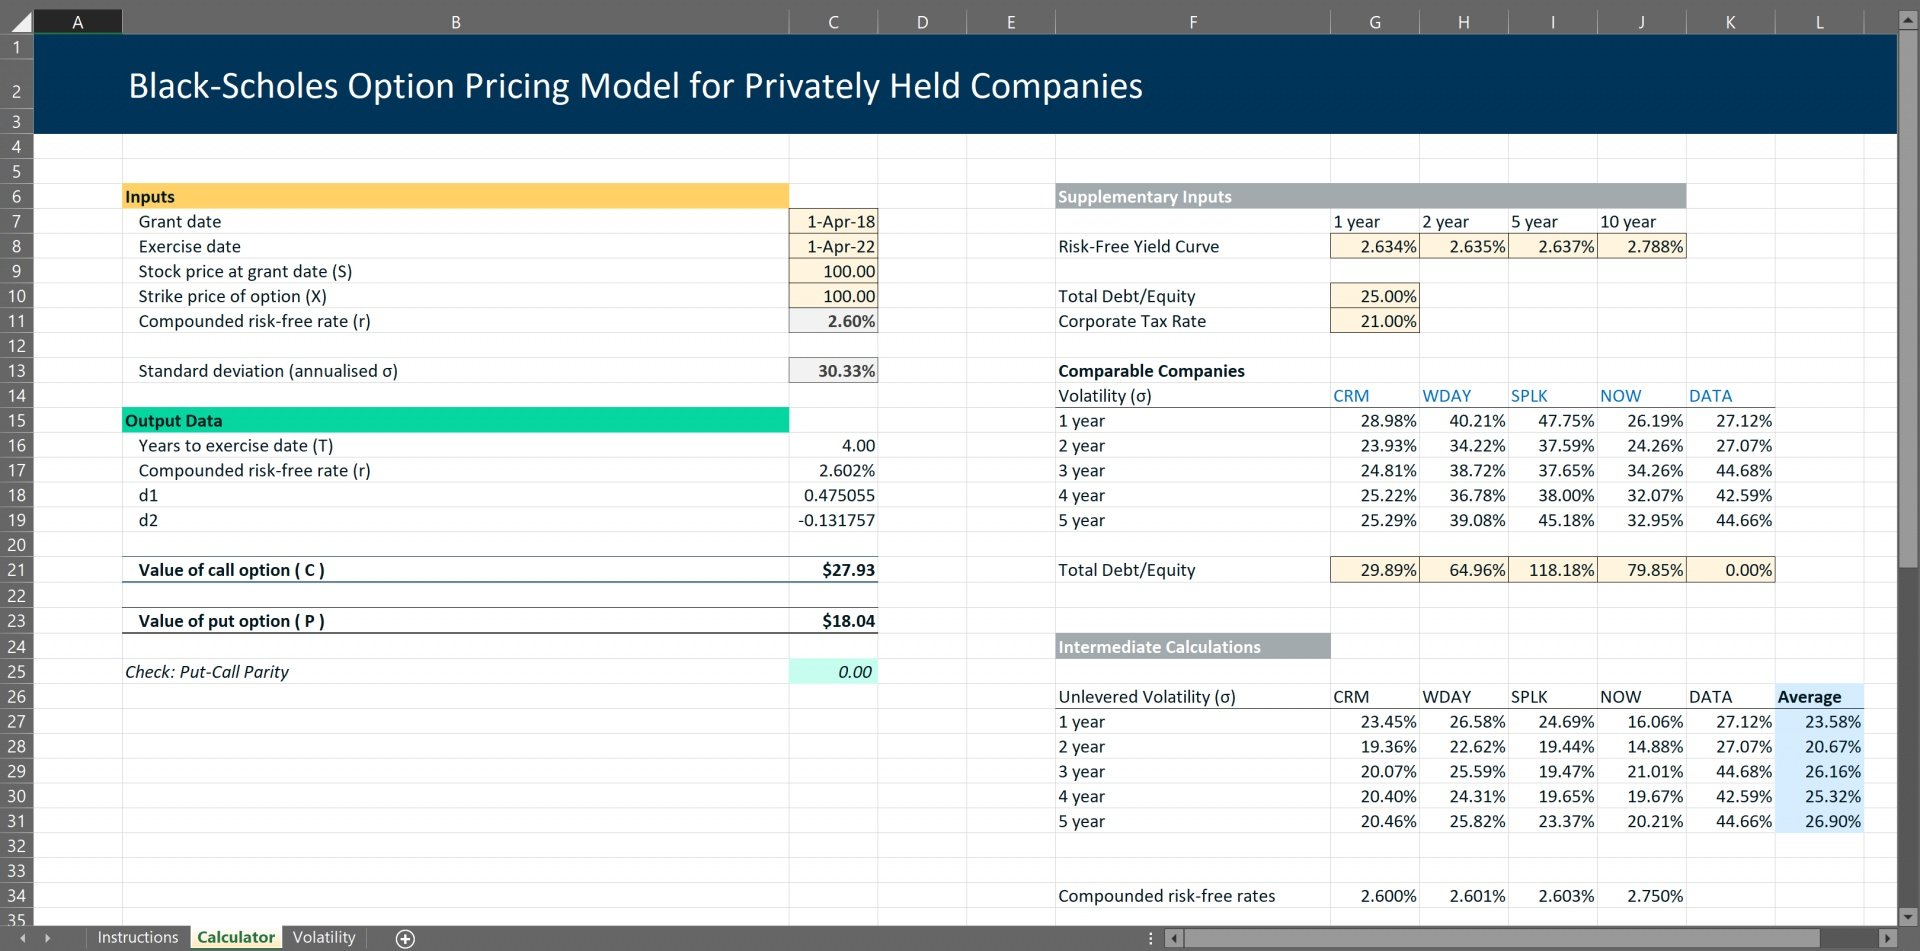Click vertical scrollbar down arrow
The image size is (1920, 951).
(1908, 915)
